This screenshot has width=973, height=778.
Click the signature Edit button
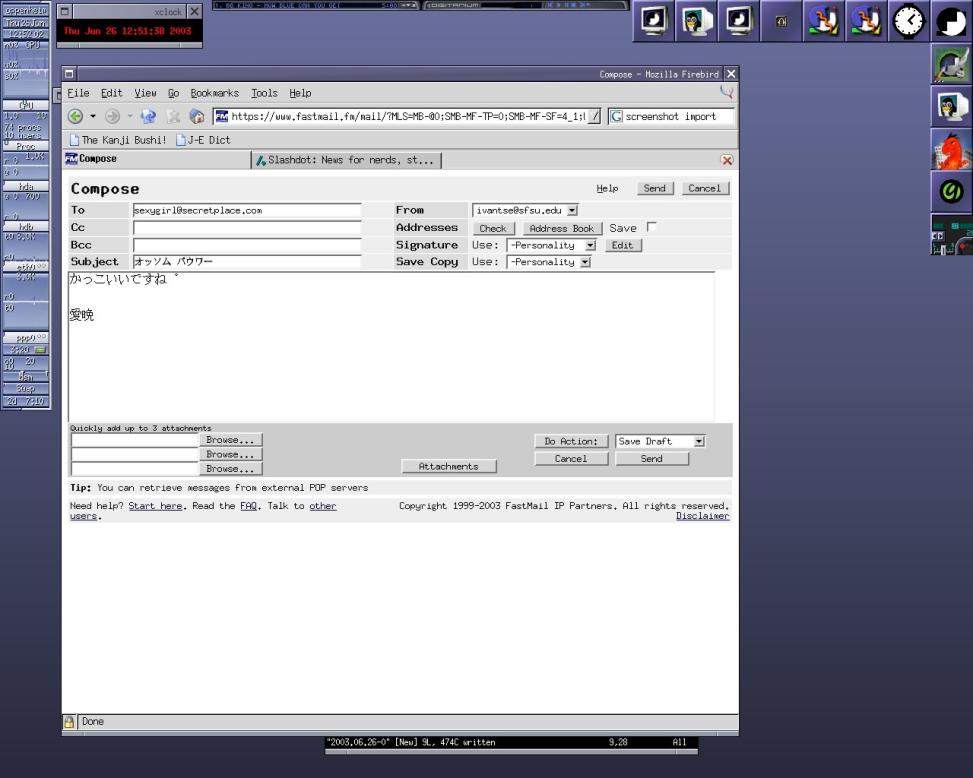click(622, 245)
